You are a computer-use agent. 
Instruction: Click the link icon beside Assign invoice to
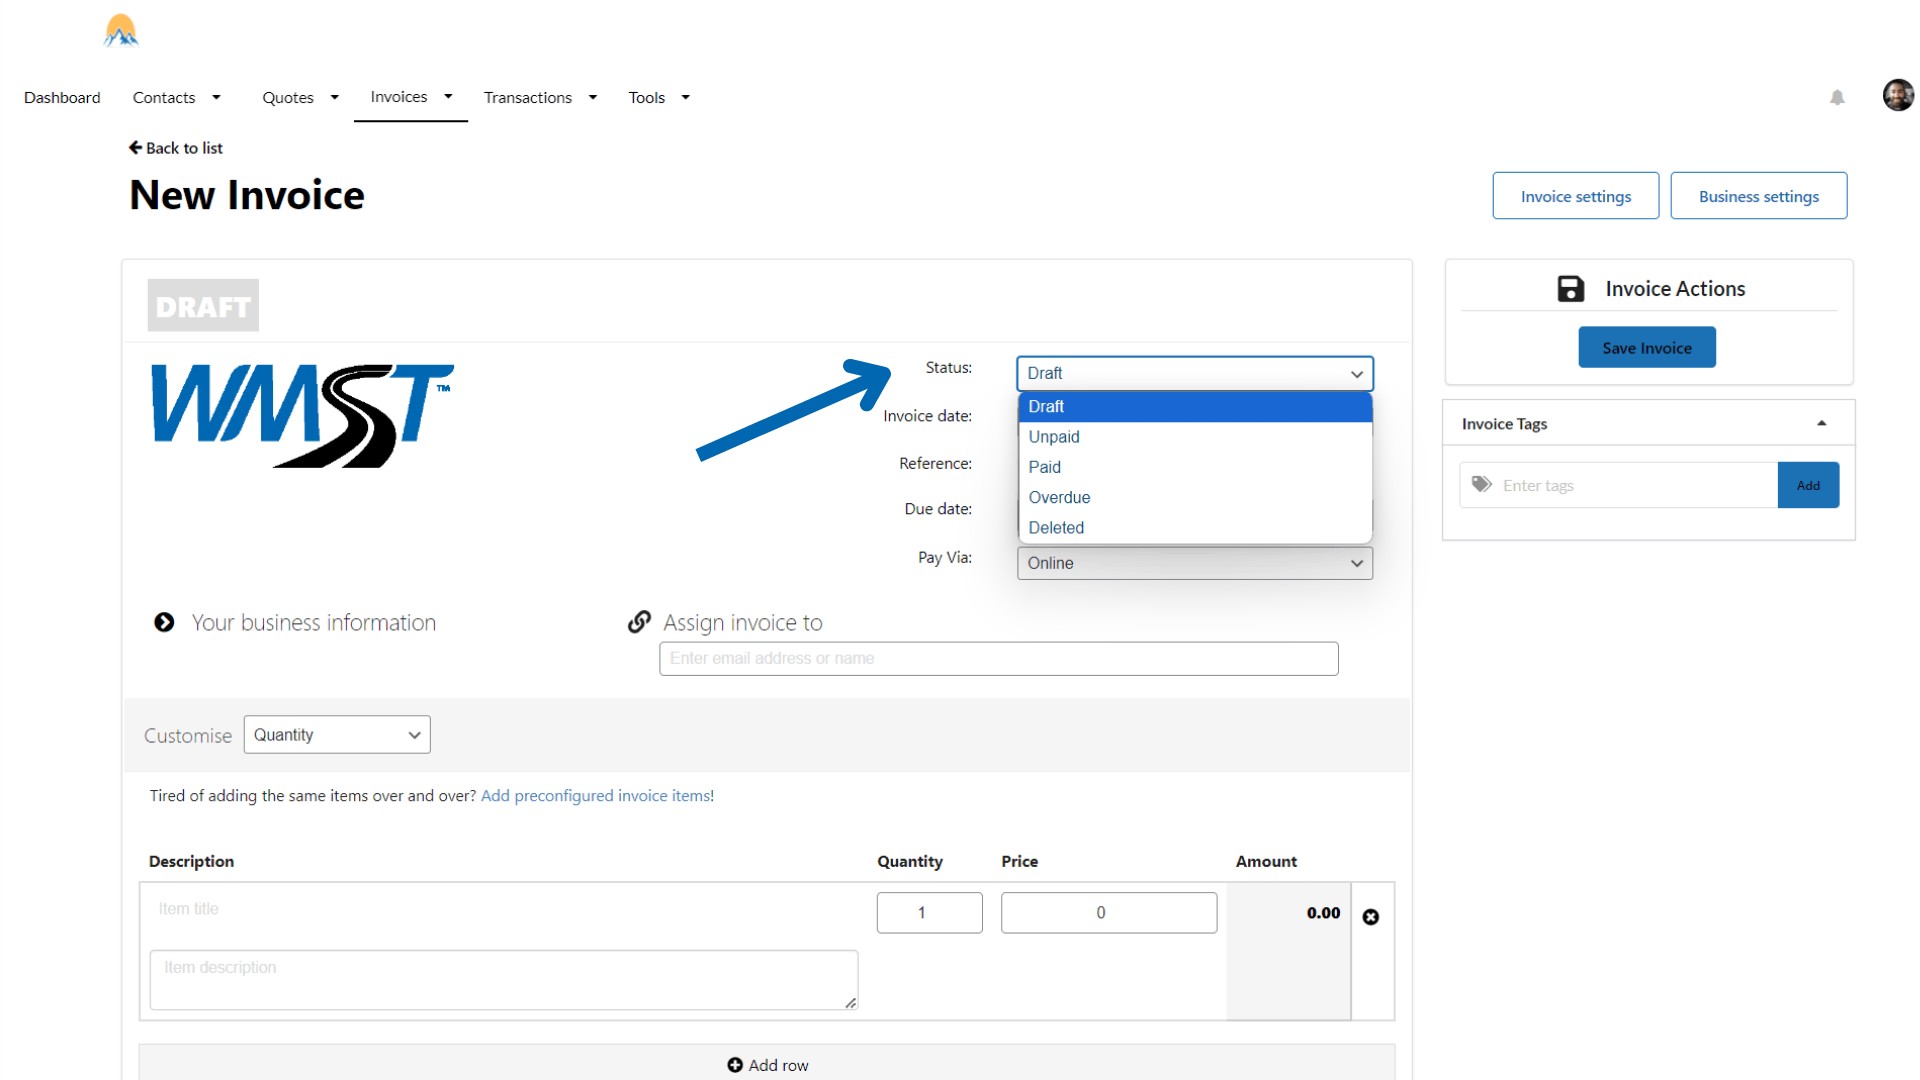pos(639,622)
